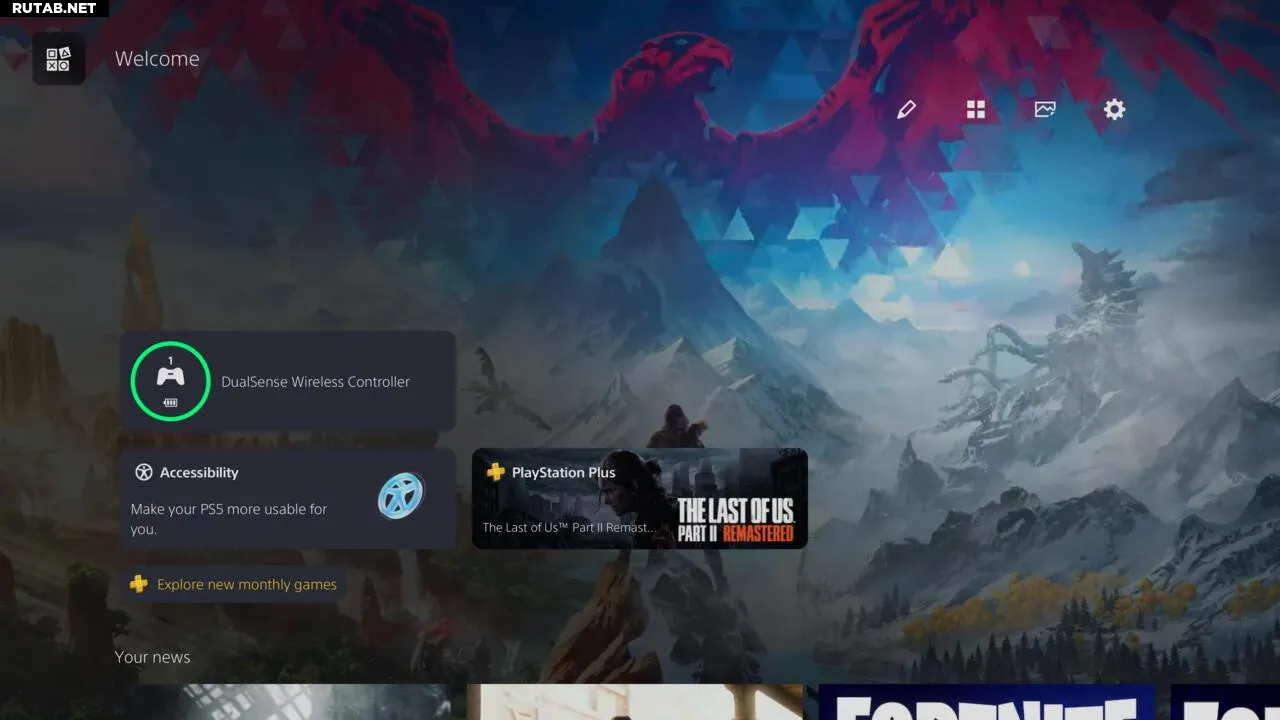The height and width of the screenshot is (720, 1280).
Task: Click the PlayStation Plus logo in widget
Action: pos(495,472)
